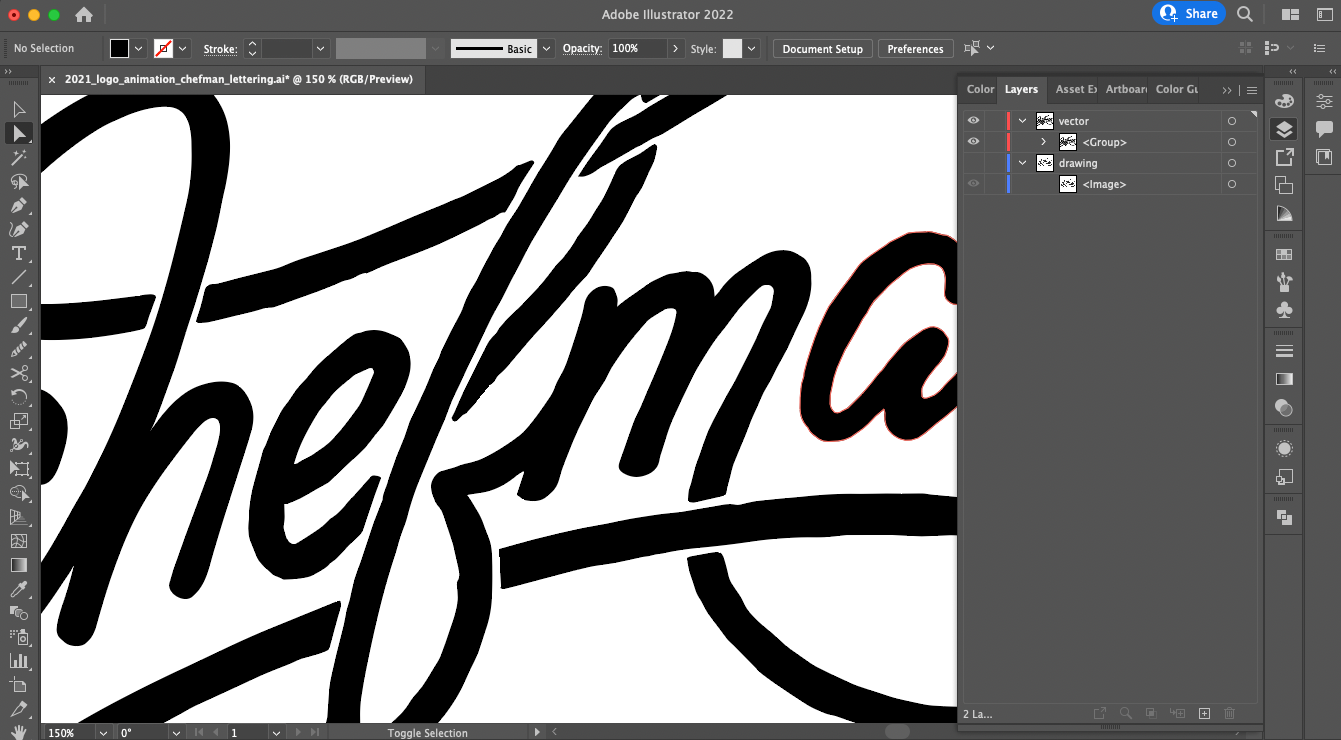Select the Shape Builder tool

tap(19, 493)
